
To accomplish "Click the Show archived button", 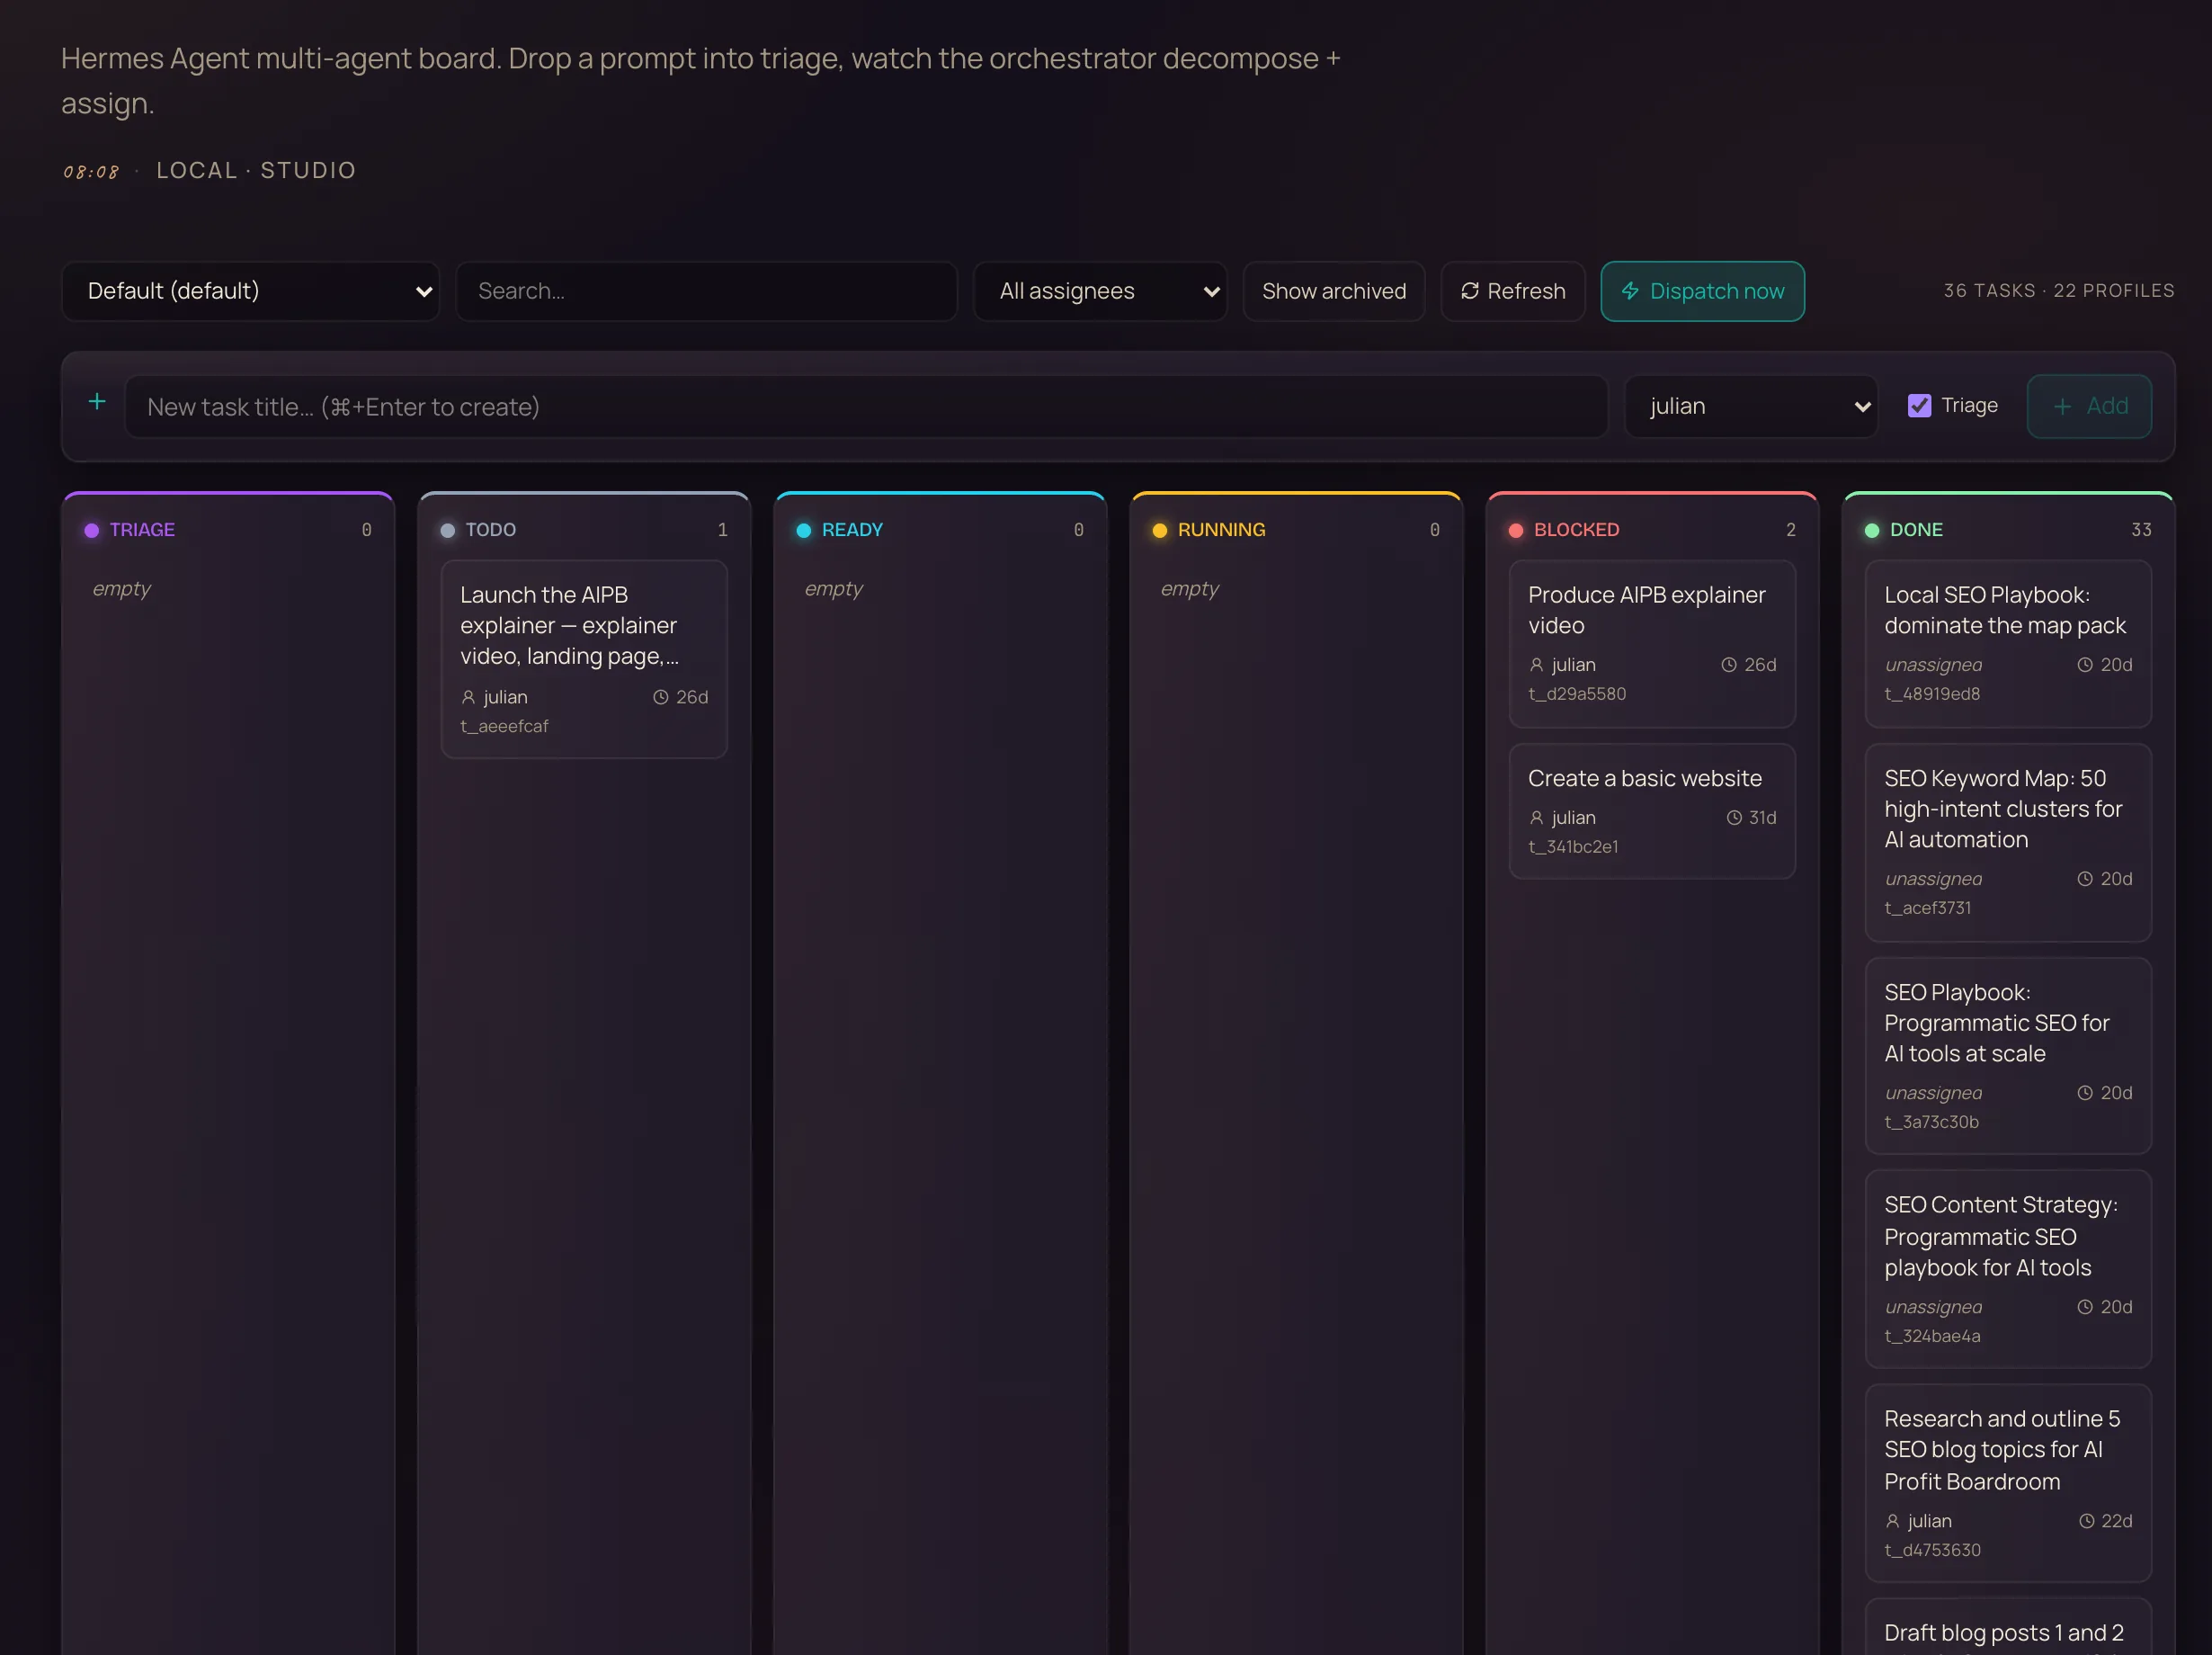I will click(1334, 291).
